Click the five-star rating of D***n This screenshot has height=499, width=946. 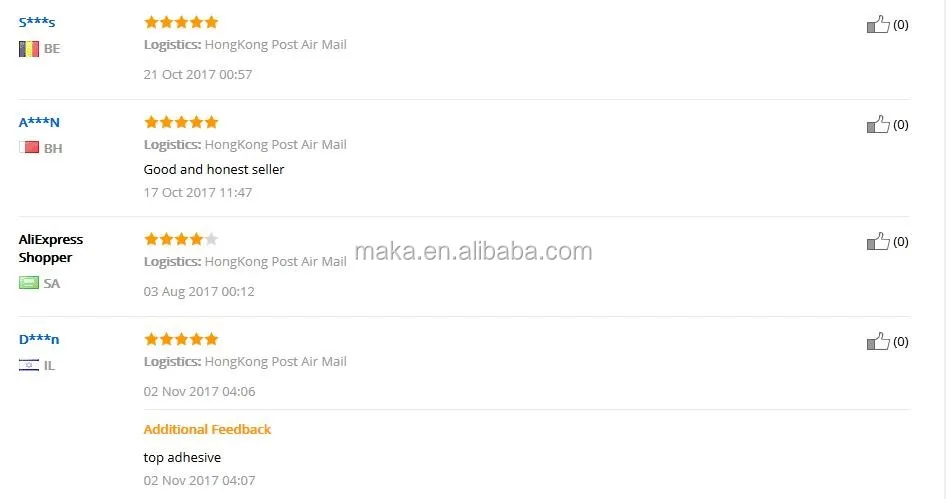tap(181, 339)
